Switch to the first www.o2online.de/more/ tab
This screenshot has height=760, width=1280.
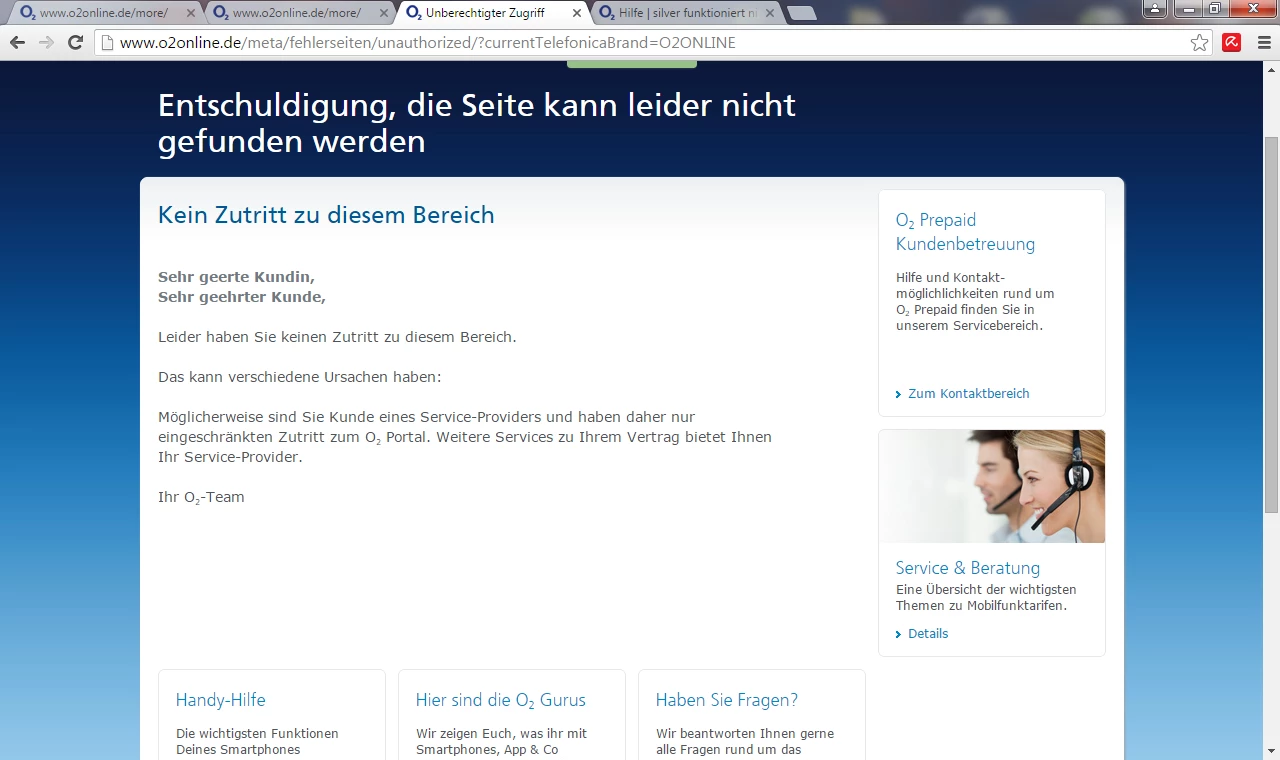[106, 14]
